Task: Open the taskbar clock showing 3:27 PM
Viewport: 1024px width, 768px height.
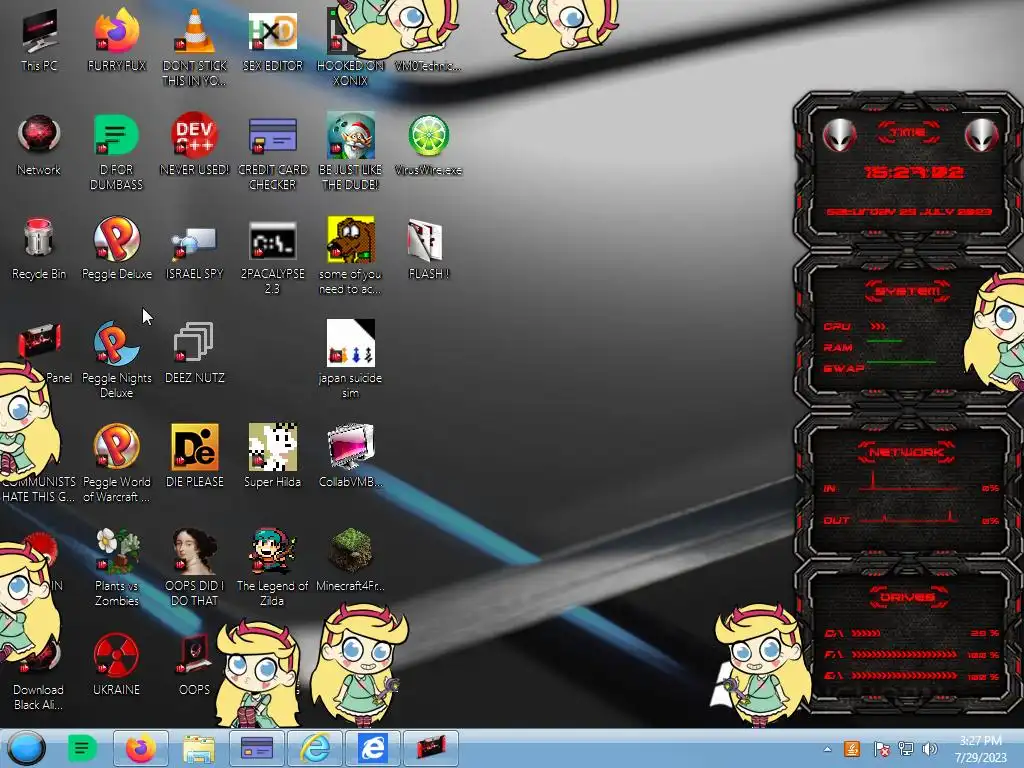Action: 980,748
